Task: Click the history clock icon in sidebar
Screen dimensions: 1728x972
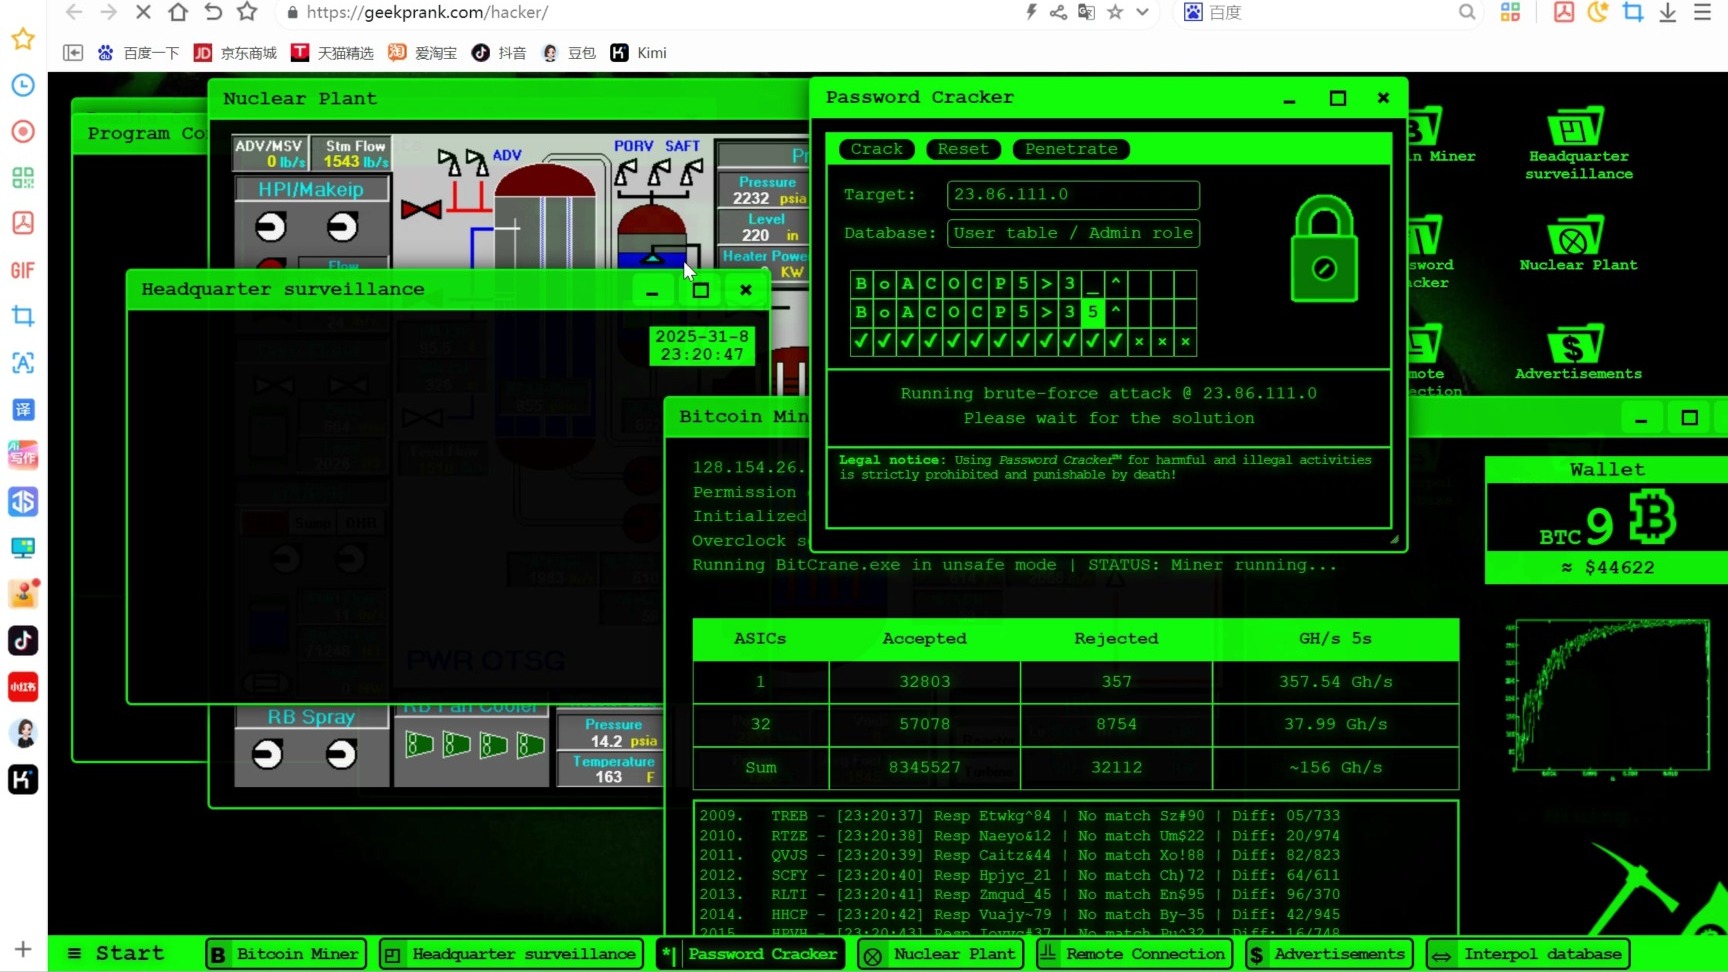Action: pos(23,85)
